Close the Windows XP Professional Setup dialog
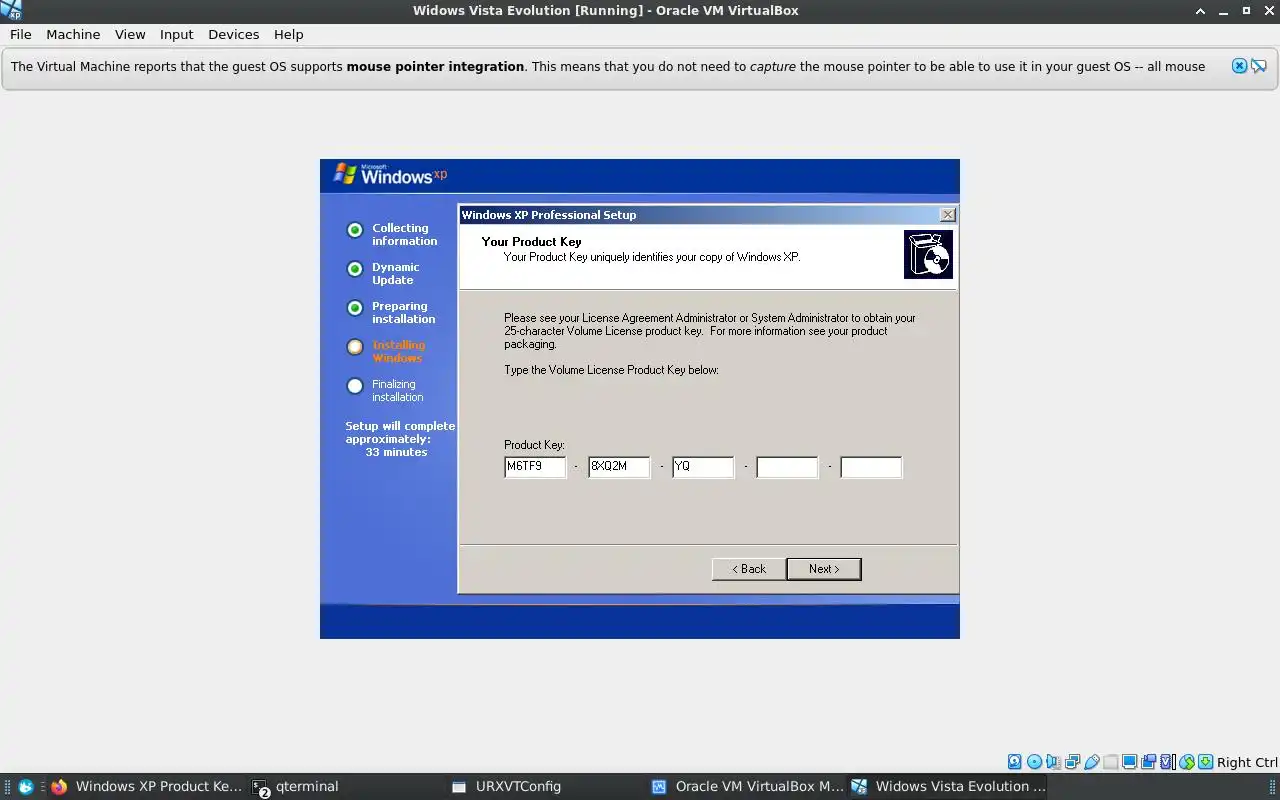Image resolution: width=1280 pixels, height=800 pixels. [x=948, y=215]
